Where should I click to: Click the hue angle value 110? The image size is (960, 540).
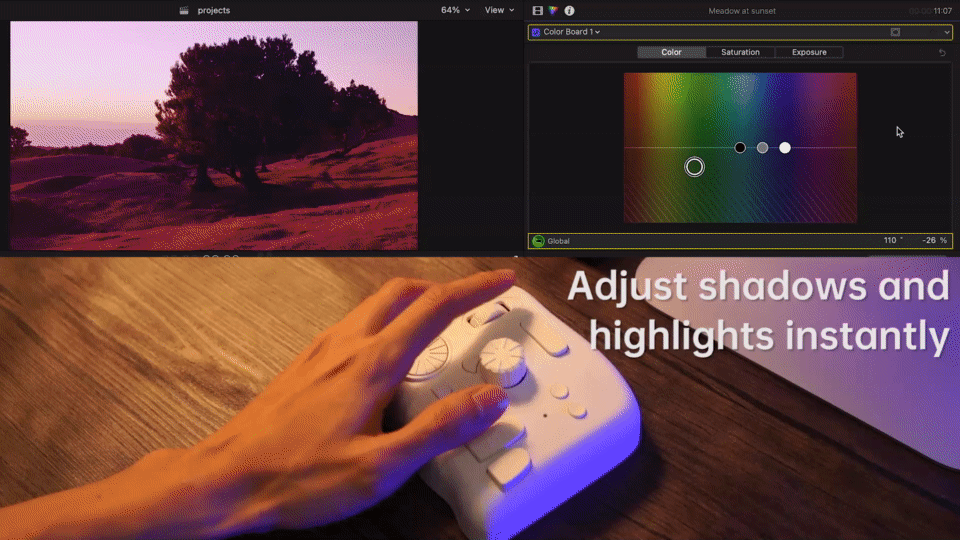(x=891, y=241)
